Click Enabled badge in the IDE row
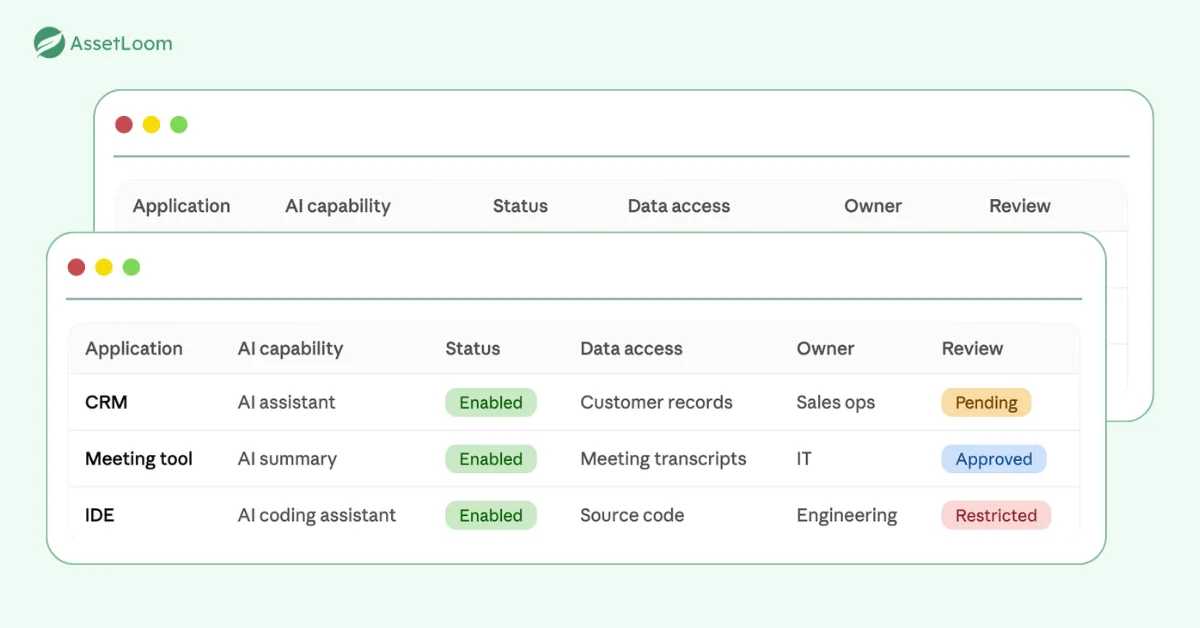Image resolution: width=1200 pixels, height=628 pixels. click(491, 515)
